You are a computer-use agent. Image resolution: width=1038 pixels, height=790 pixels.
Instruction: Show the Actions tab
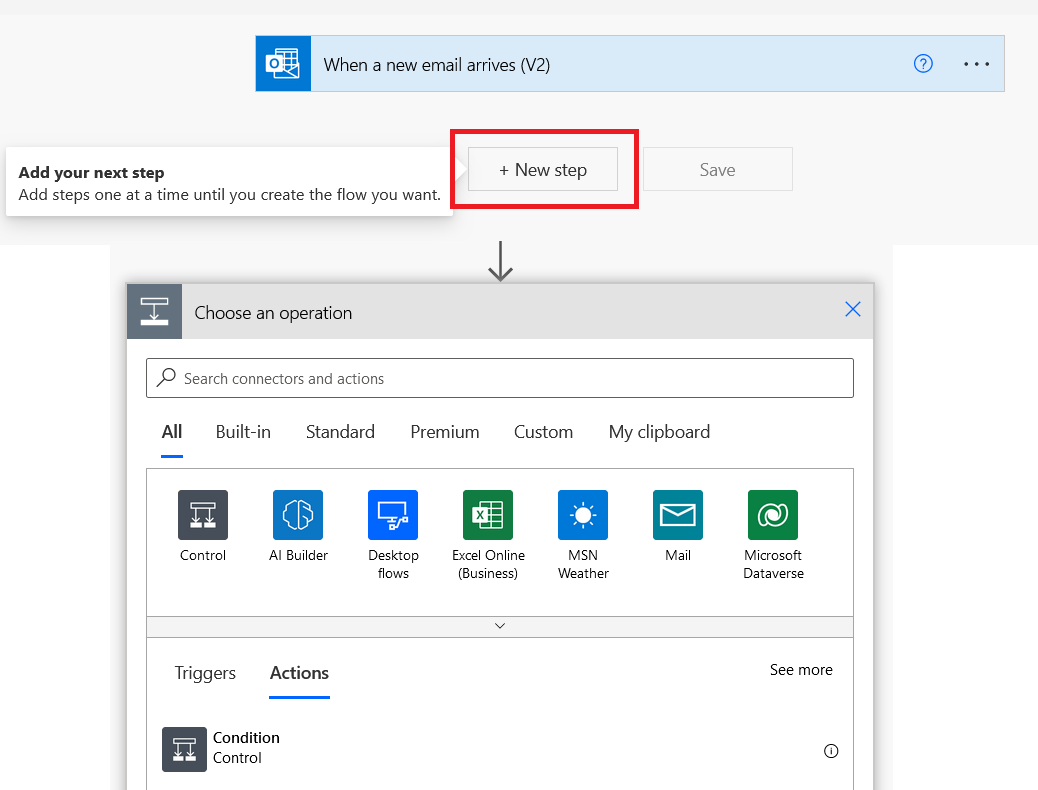pyautogui.click(x=299, y=673)
